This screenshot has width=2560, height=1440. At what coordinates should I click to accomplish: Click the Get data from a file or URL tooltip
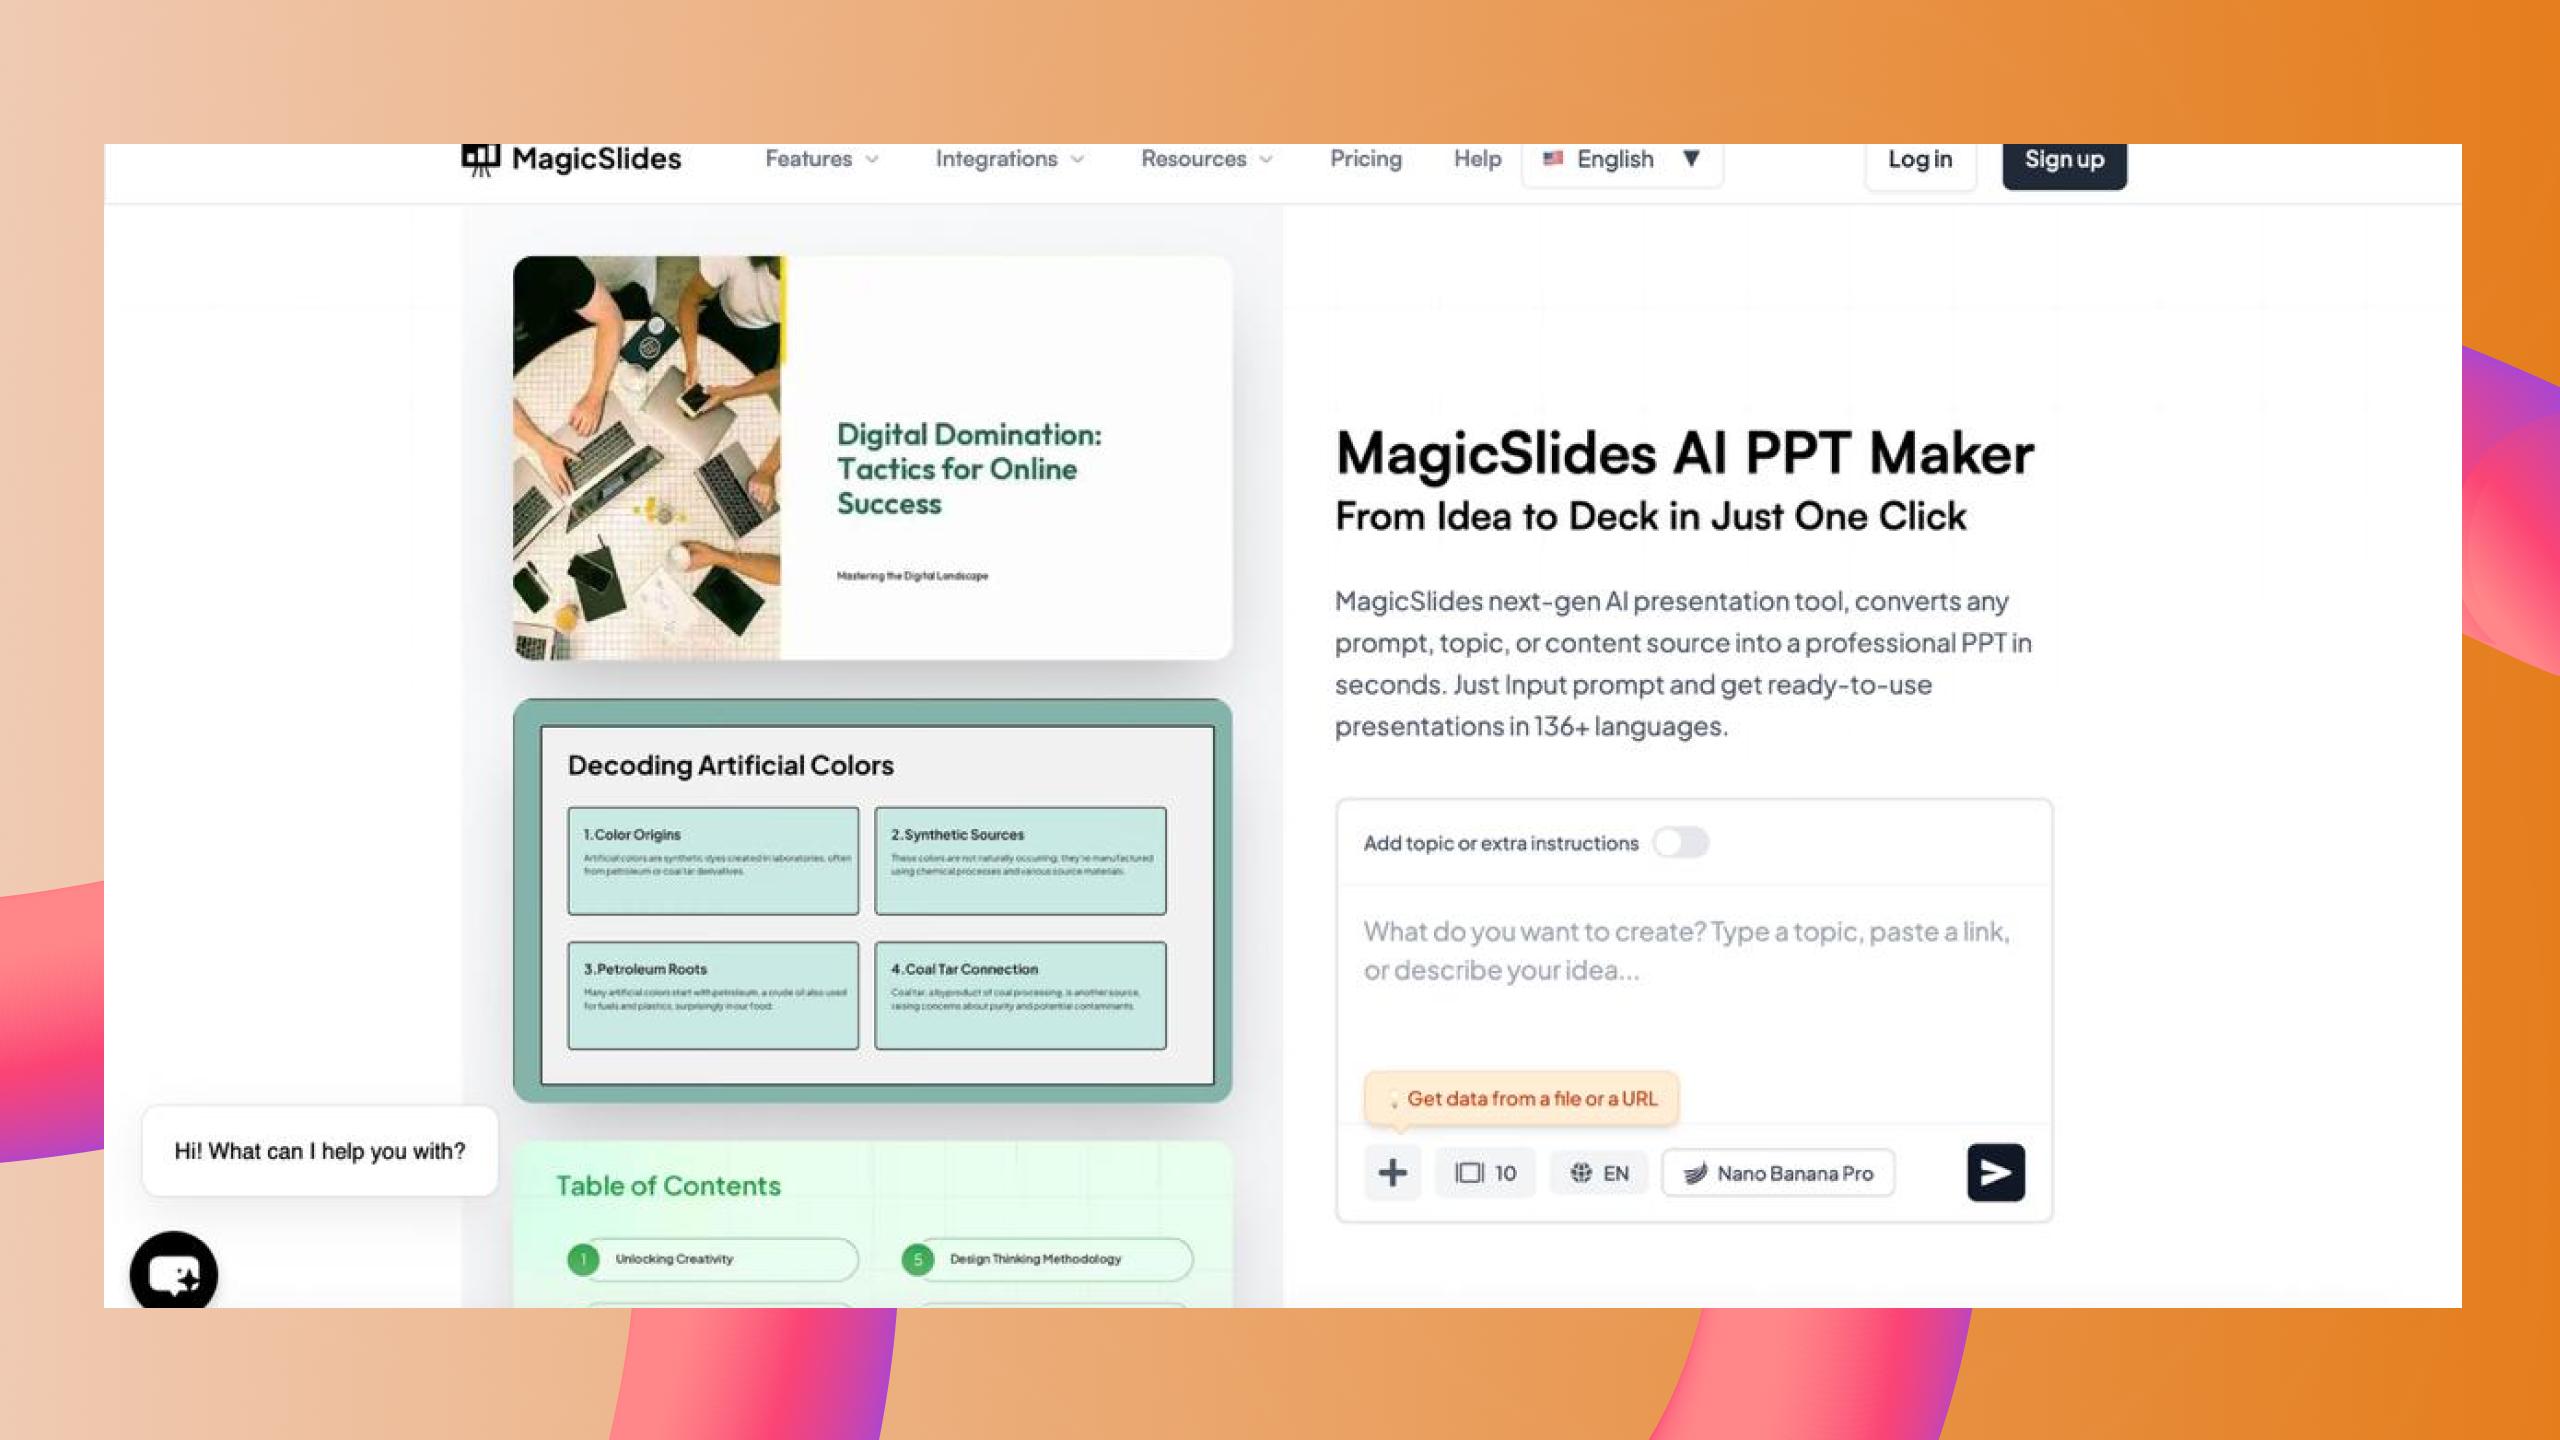coord(1521,1098)
